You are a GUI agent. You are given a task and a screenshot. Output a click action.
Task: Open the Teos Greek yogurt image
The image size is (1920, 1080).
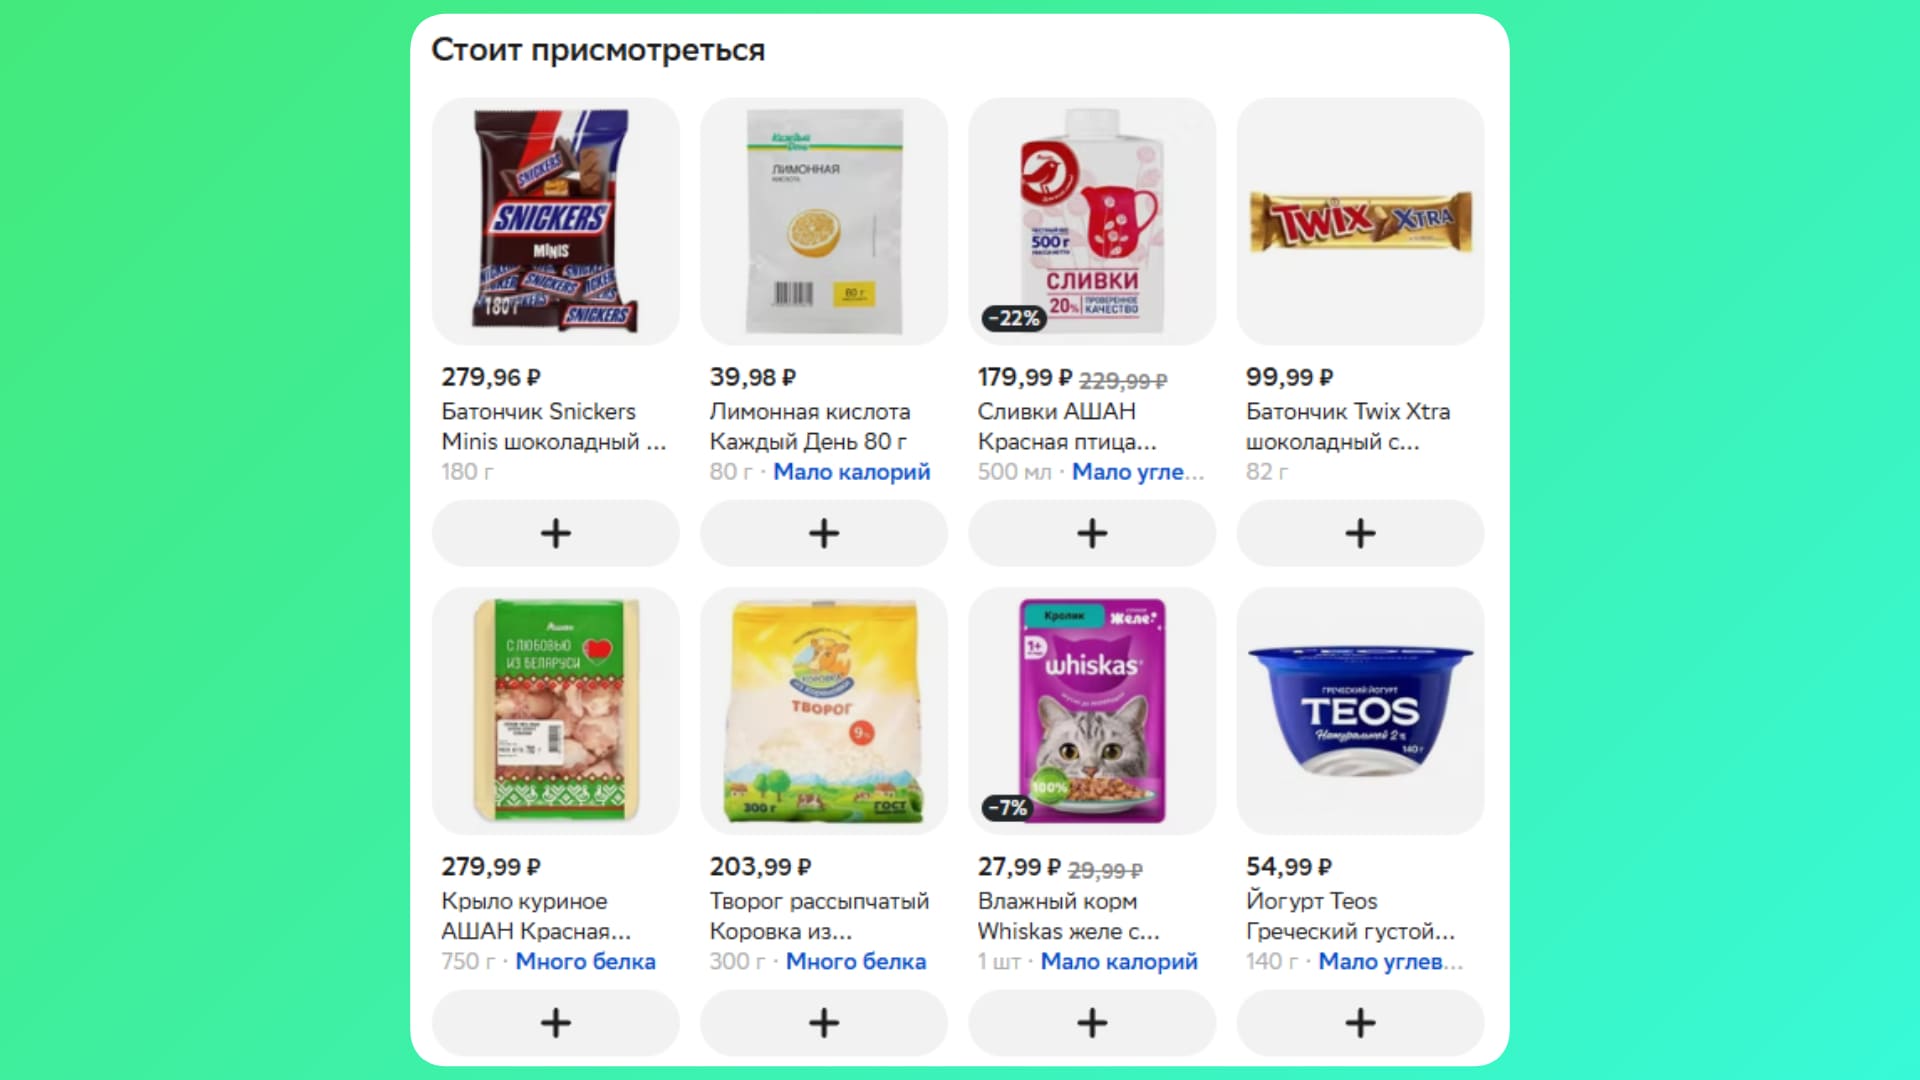[1360, 711]
